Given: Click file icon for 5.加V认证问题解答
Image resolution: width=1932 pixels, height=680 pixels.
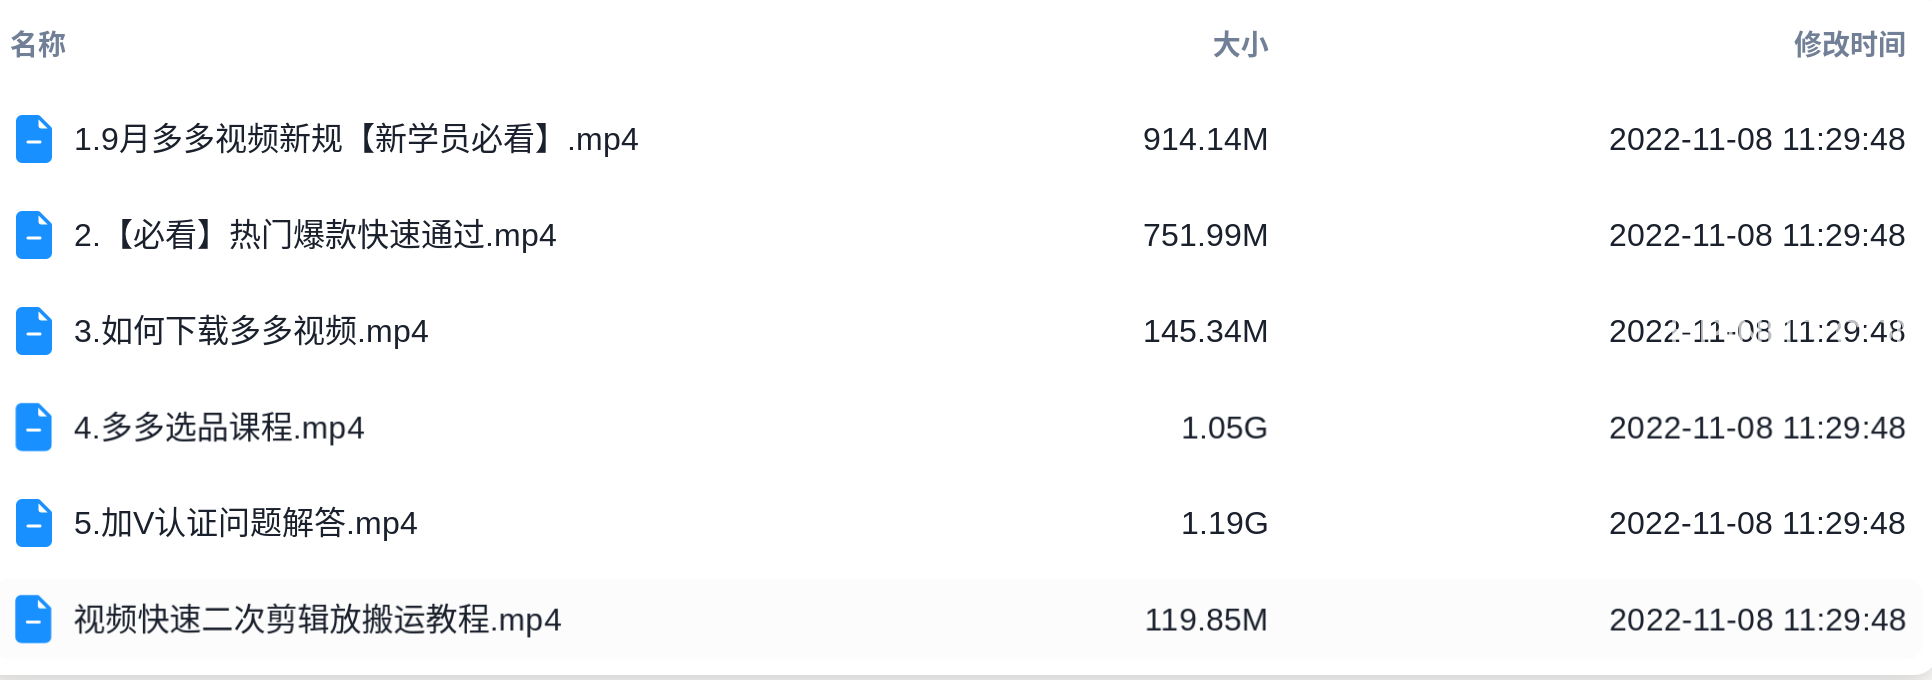Looking at the screenshot, I should click(x=34, y=523).
